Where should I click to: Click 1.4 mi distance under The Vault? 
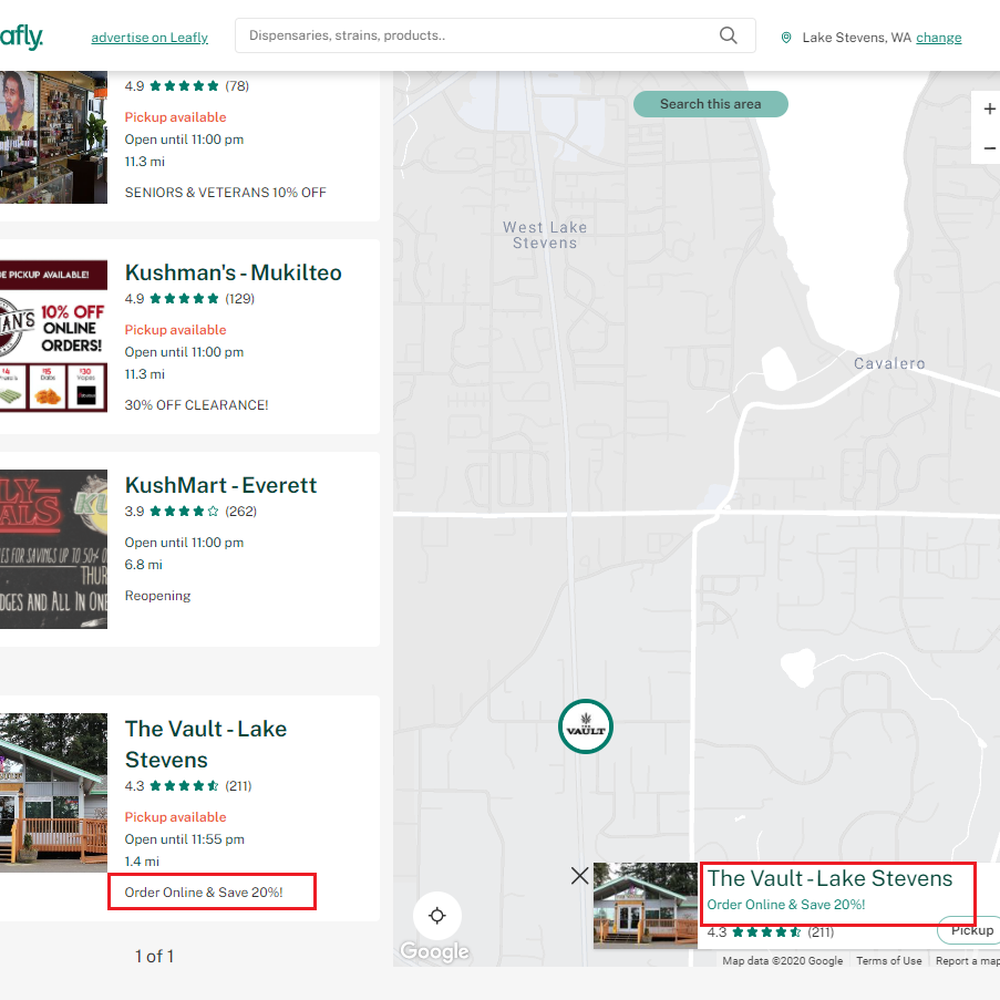pos(142,862)
